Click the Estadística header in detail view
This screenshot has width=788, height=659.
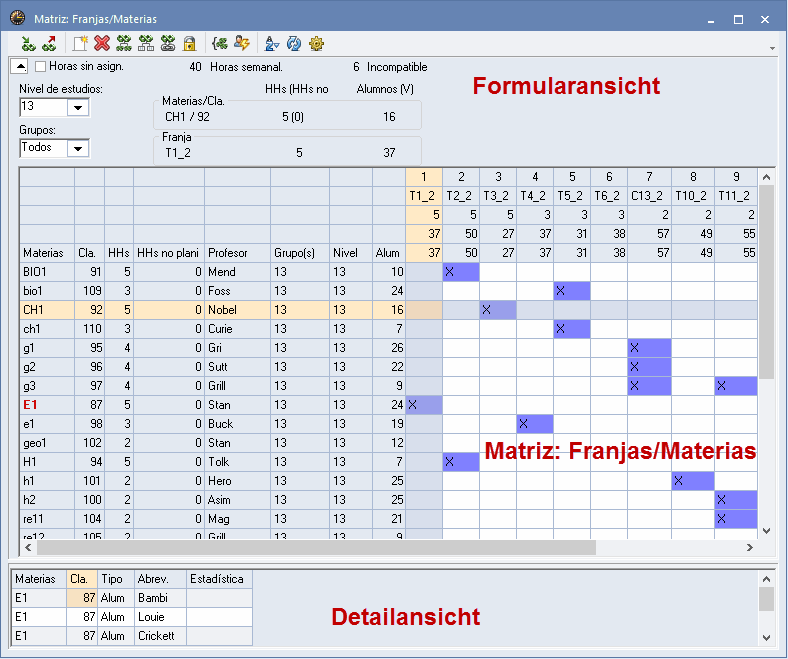click(219, 579)
